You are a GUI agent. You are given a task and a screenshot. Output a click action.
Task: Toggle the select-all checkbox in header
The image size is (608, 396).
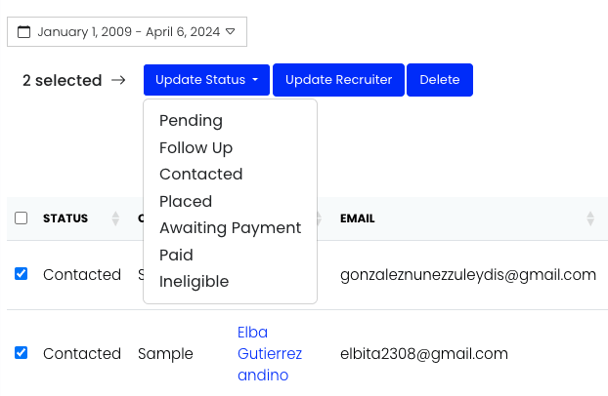point(21,218)
